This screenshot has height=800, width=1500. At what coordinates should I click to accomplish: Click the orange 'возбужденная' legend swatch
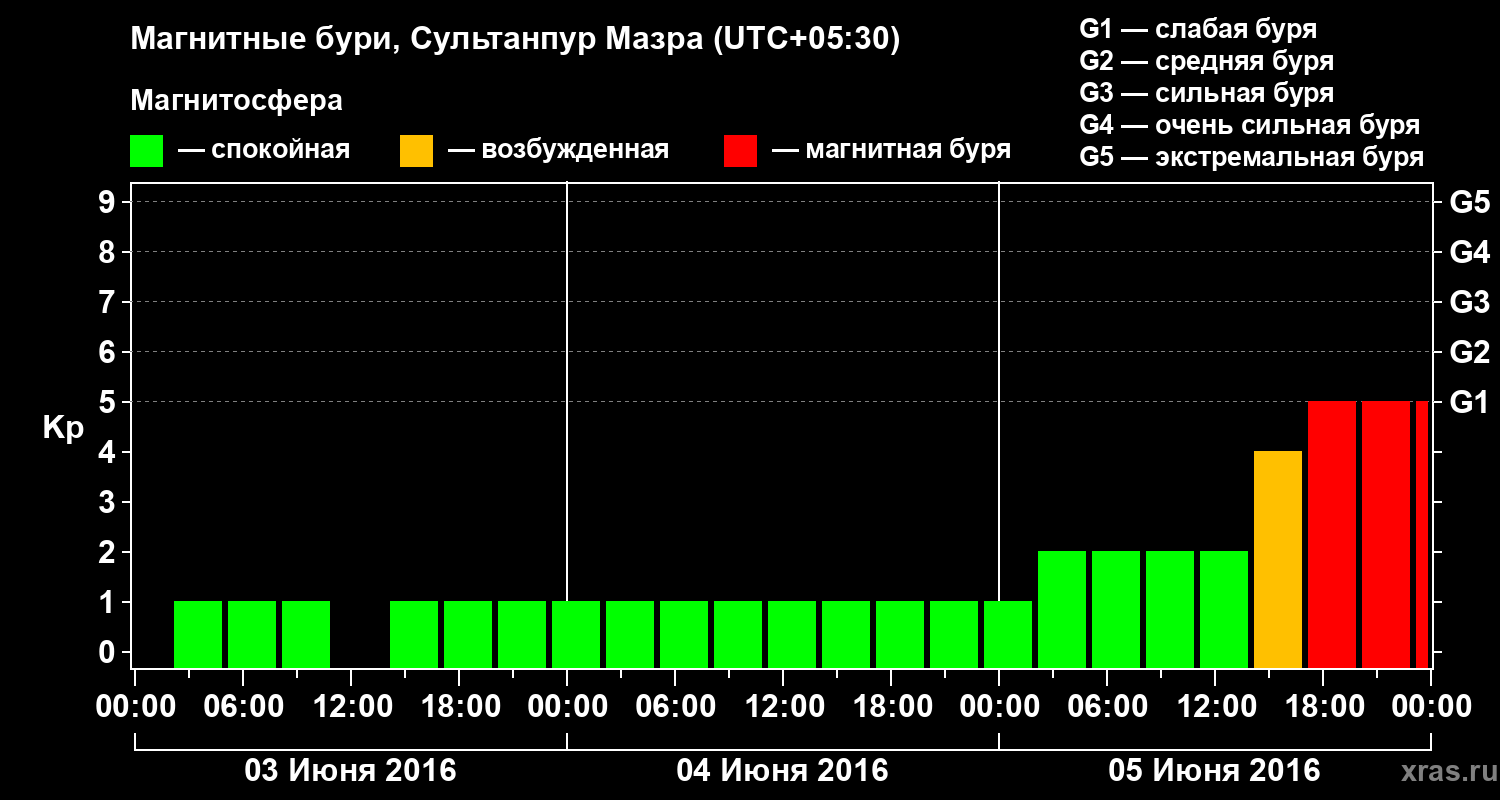pyautogui.click(x=416, y=151)
